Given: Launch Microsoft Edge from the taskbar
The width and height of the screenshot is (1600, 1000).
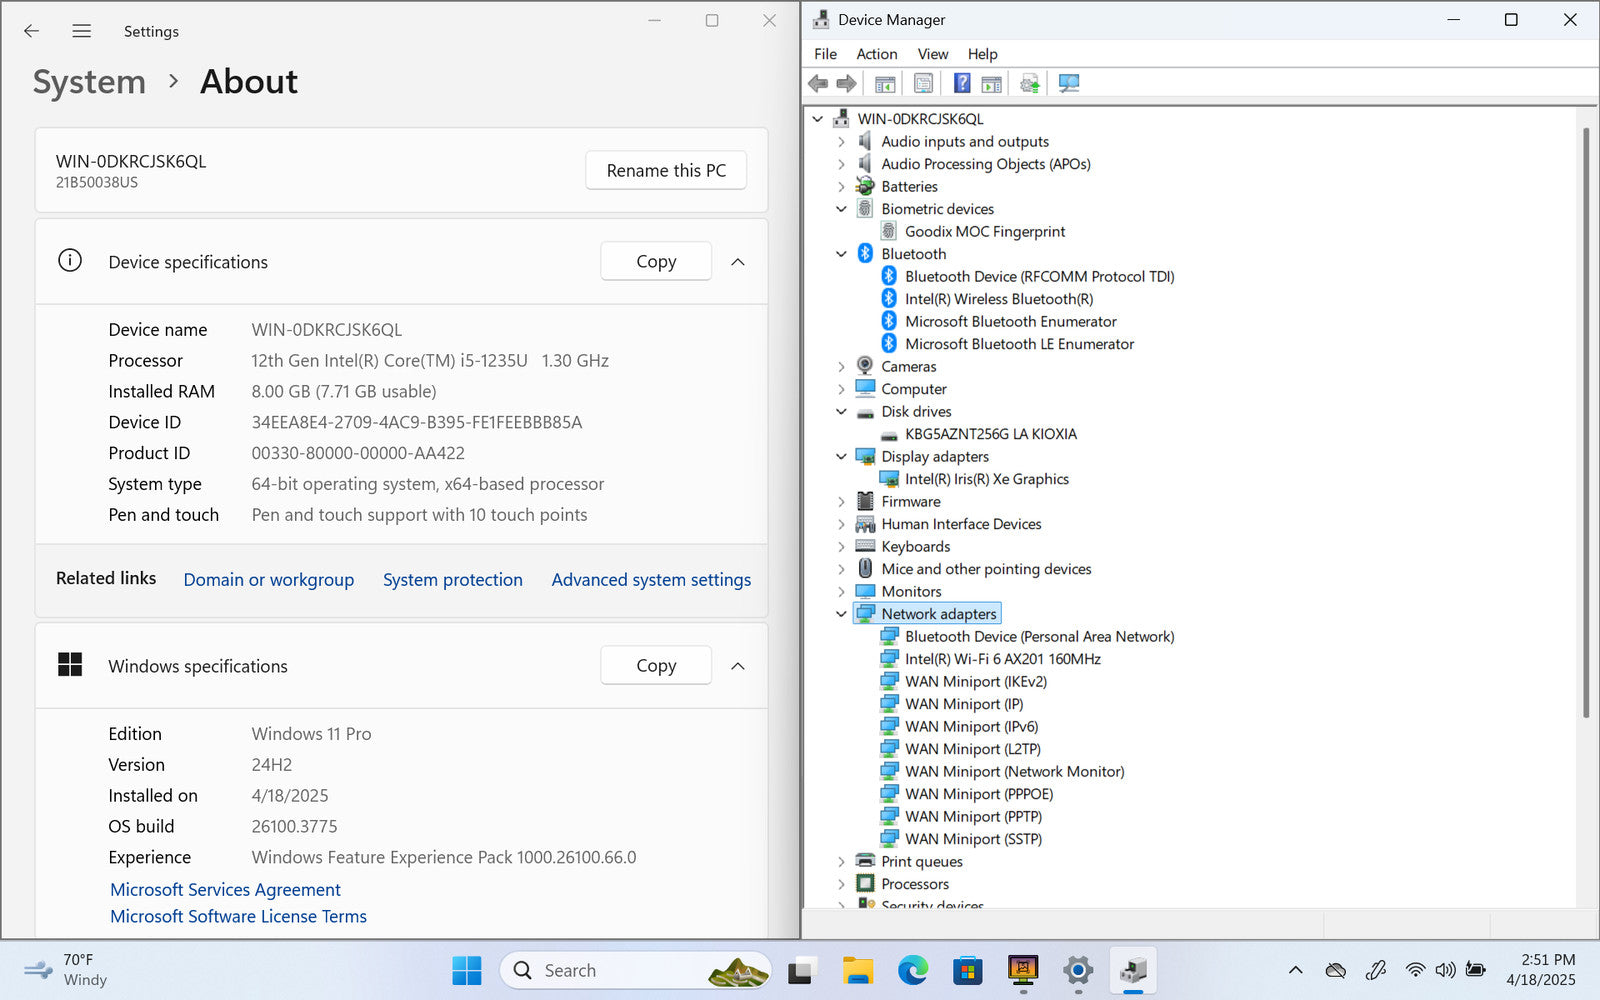Looking at the screenshot, I should click(x=912, y=970).
